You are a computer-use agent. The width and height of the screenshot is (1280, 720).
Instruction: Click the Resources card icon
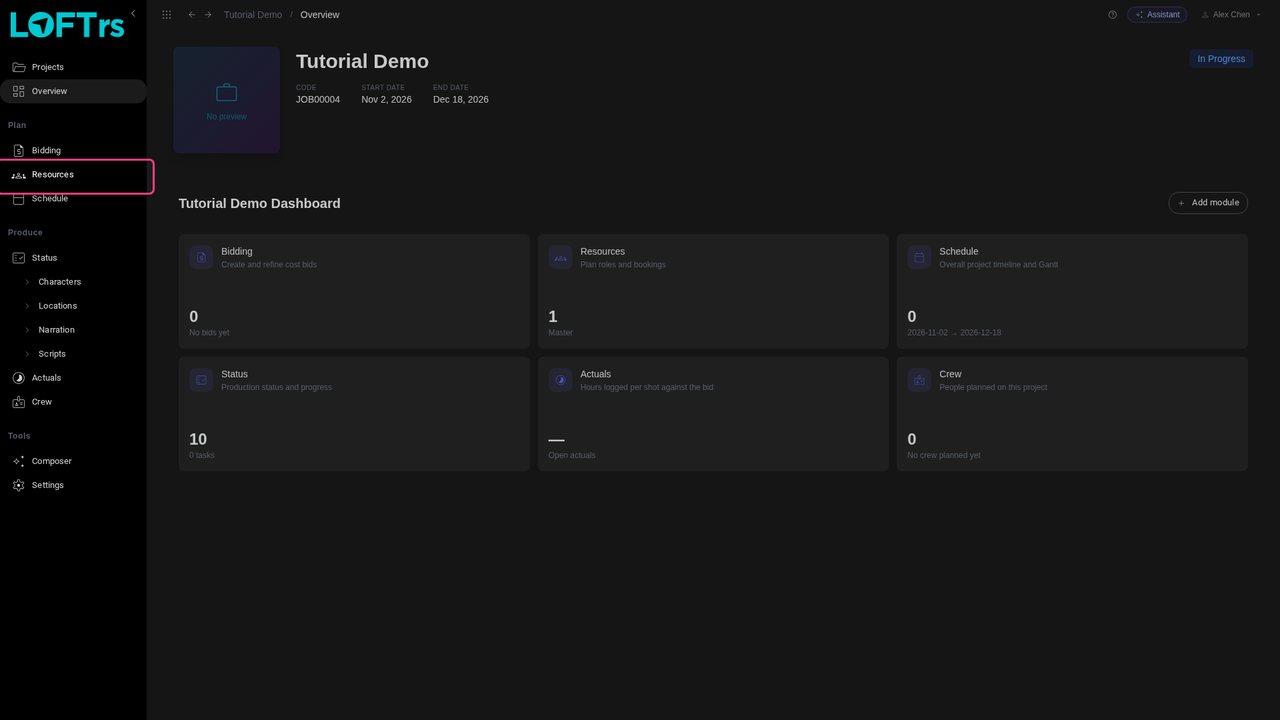pyautogui.click(x=560, y=257)
